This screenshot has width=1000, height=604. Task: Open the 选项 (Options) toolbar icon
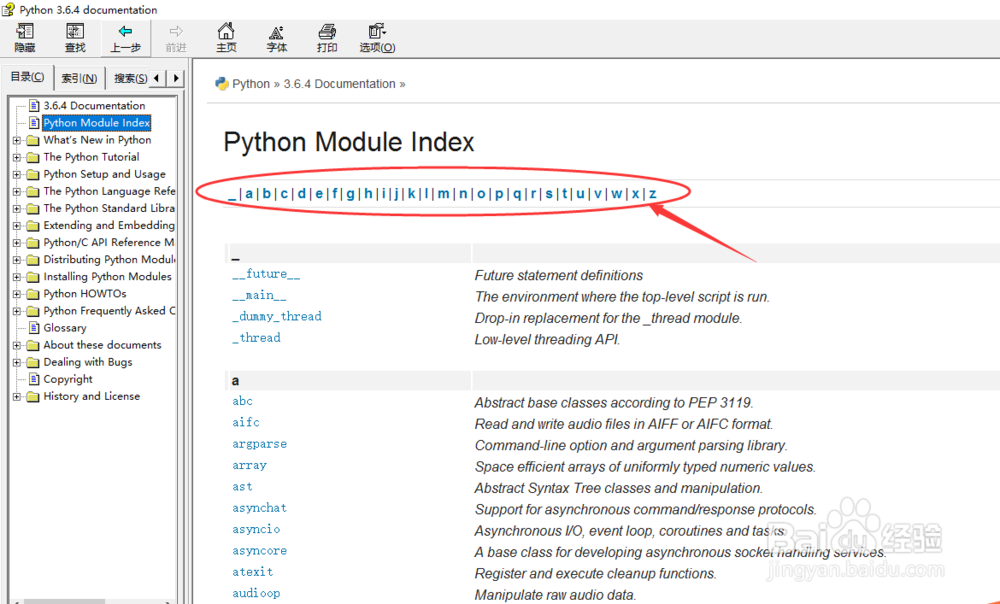click(377, 32)
